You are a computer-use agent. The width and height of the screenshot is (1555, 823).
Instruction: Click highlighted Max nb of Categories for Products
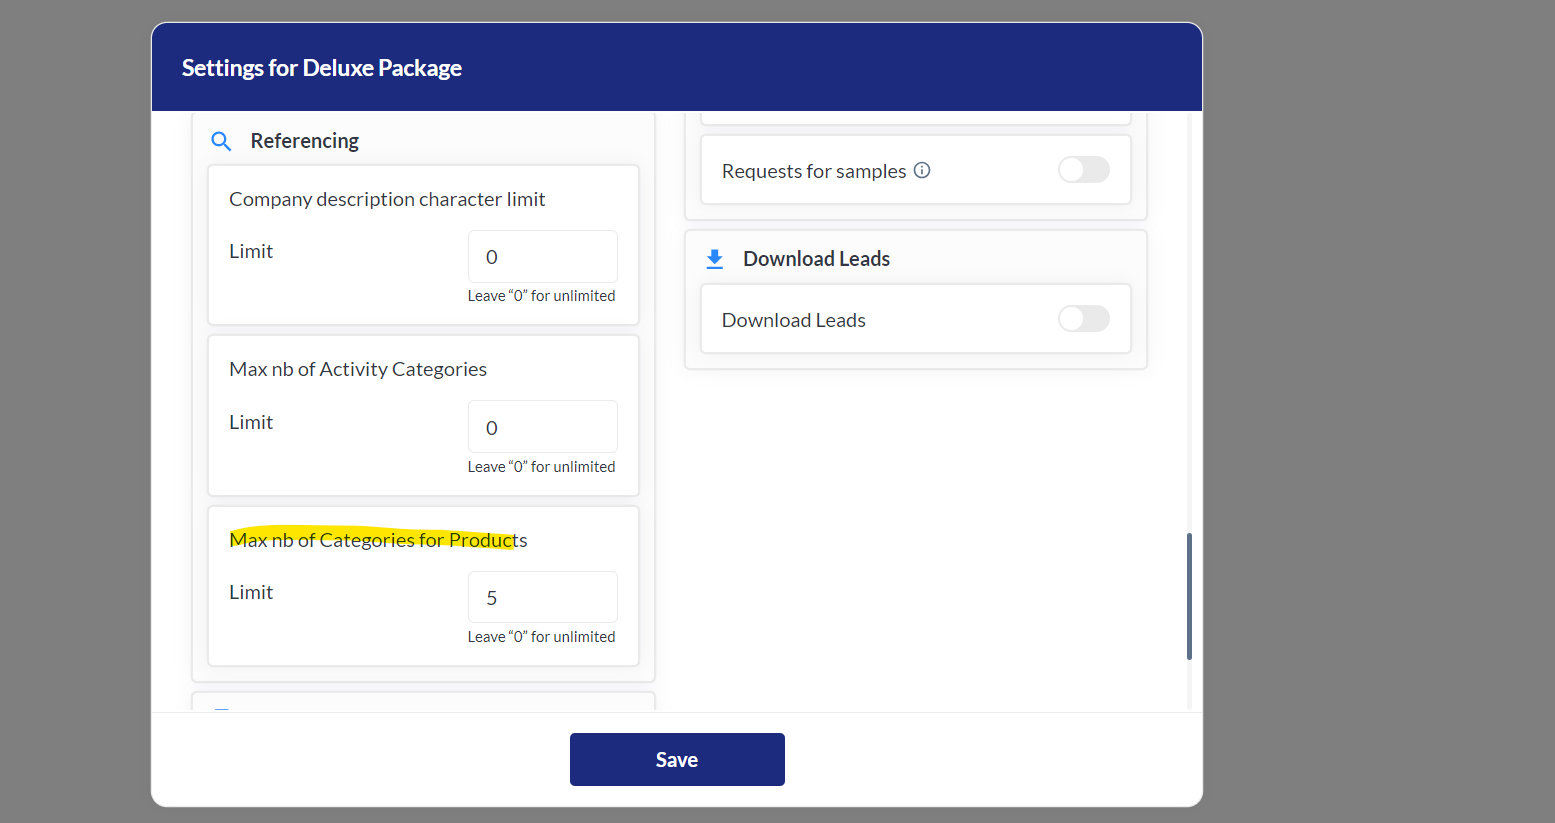point(378,540)
